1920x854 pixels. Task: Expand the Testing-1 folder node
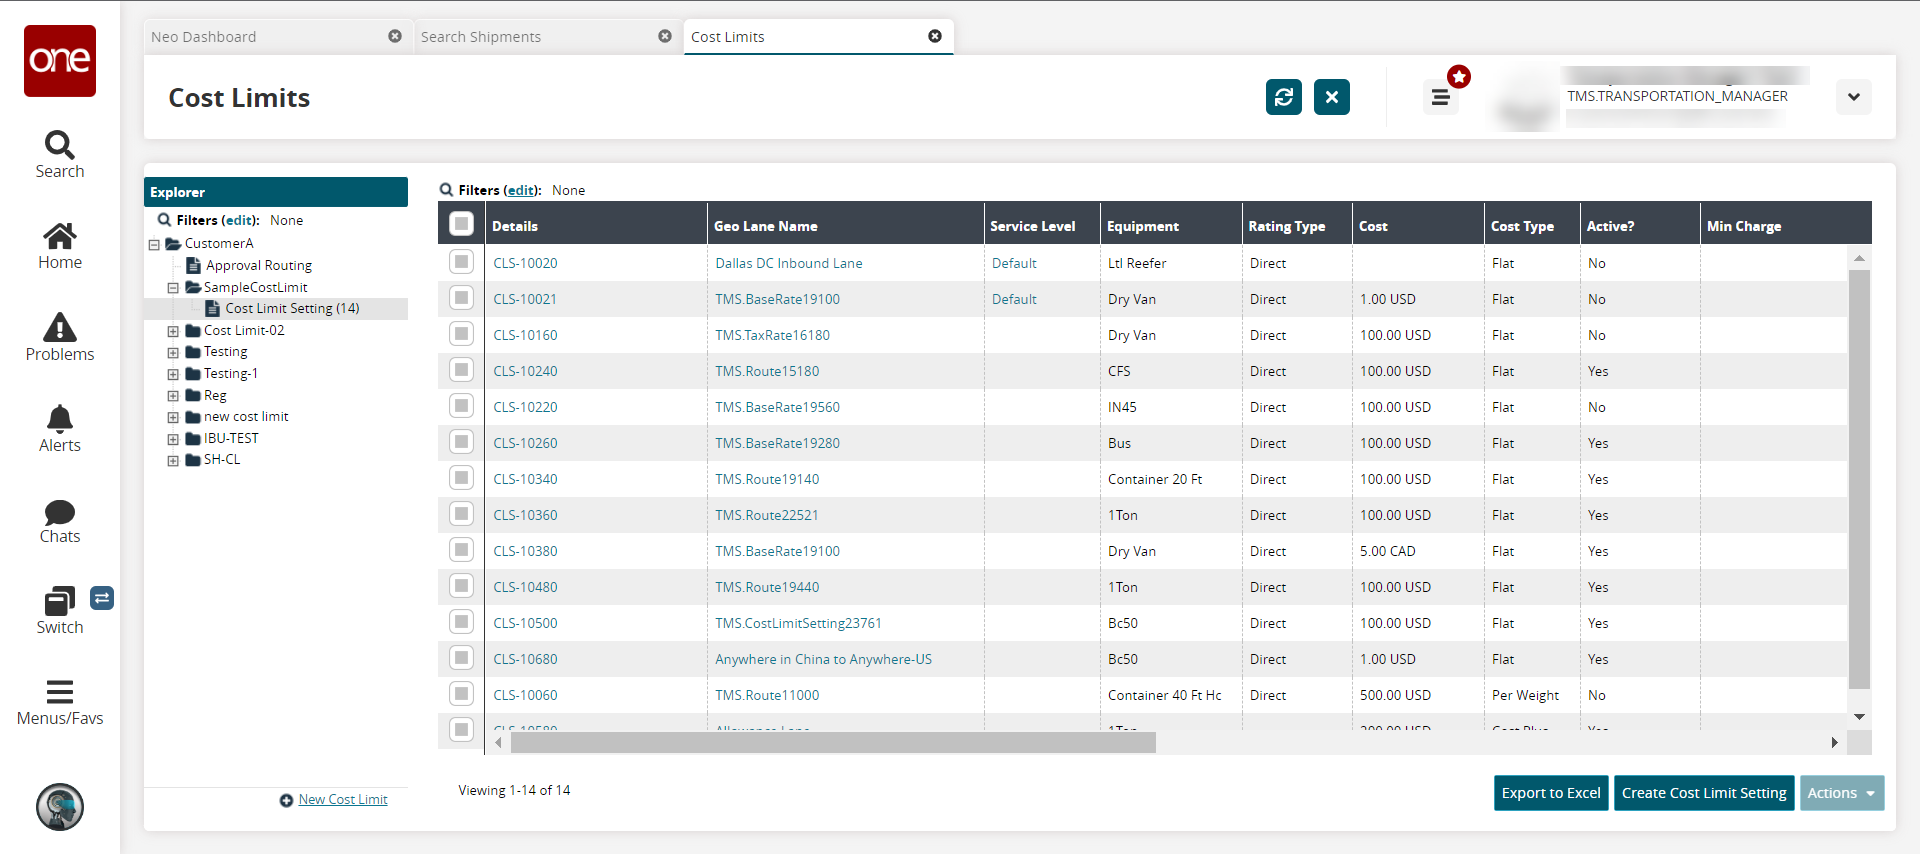(173, 375)
